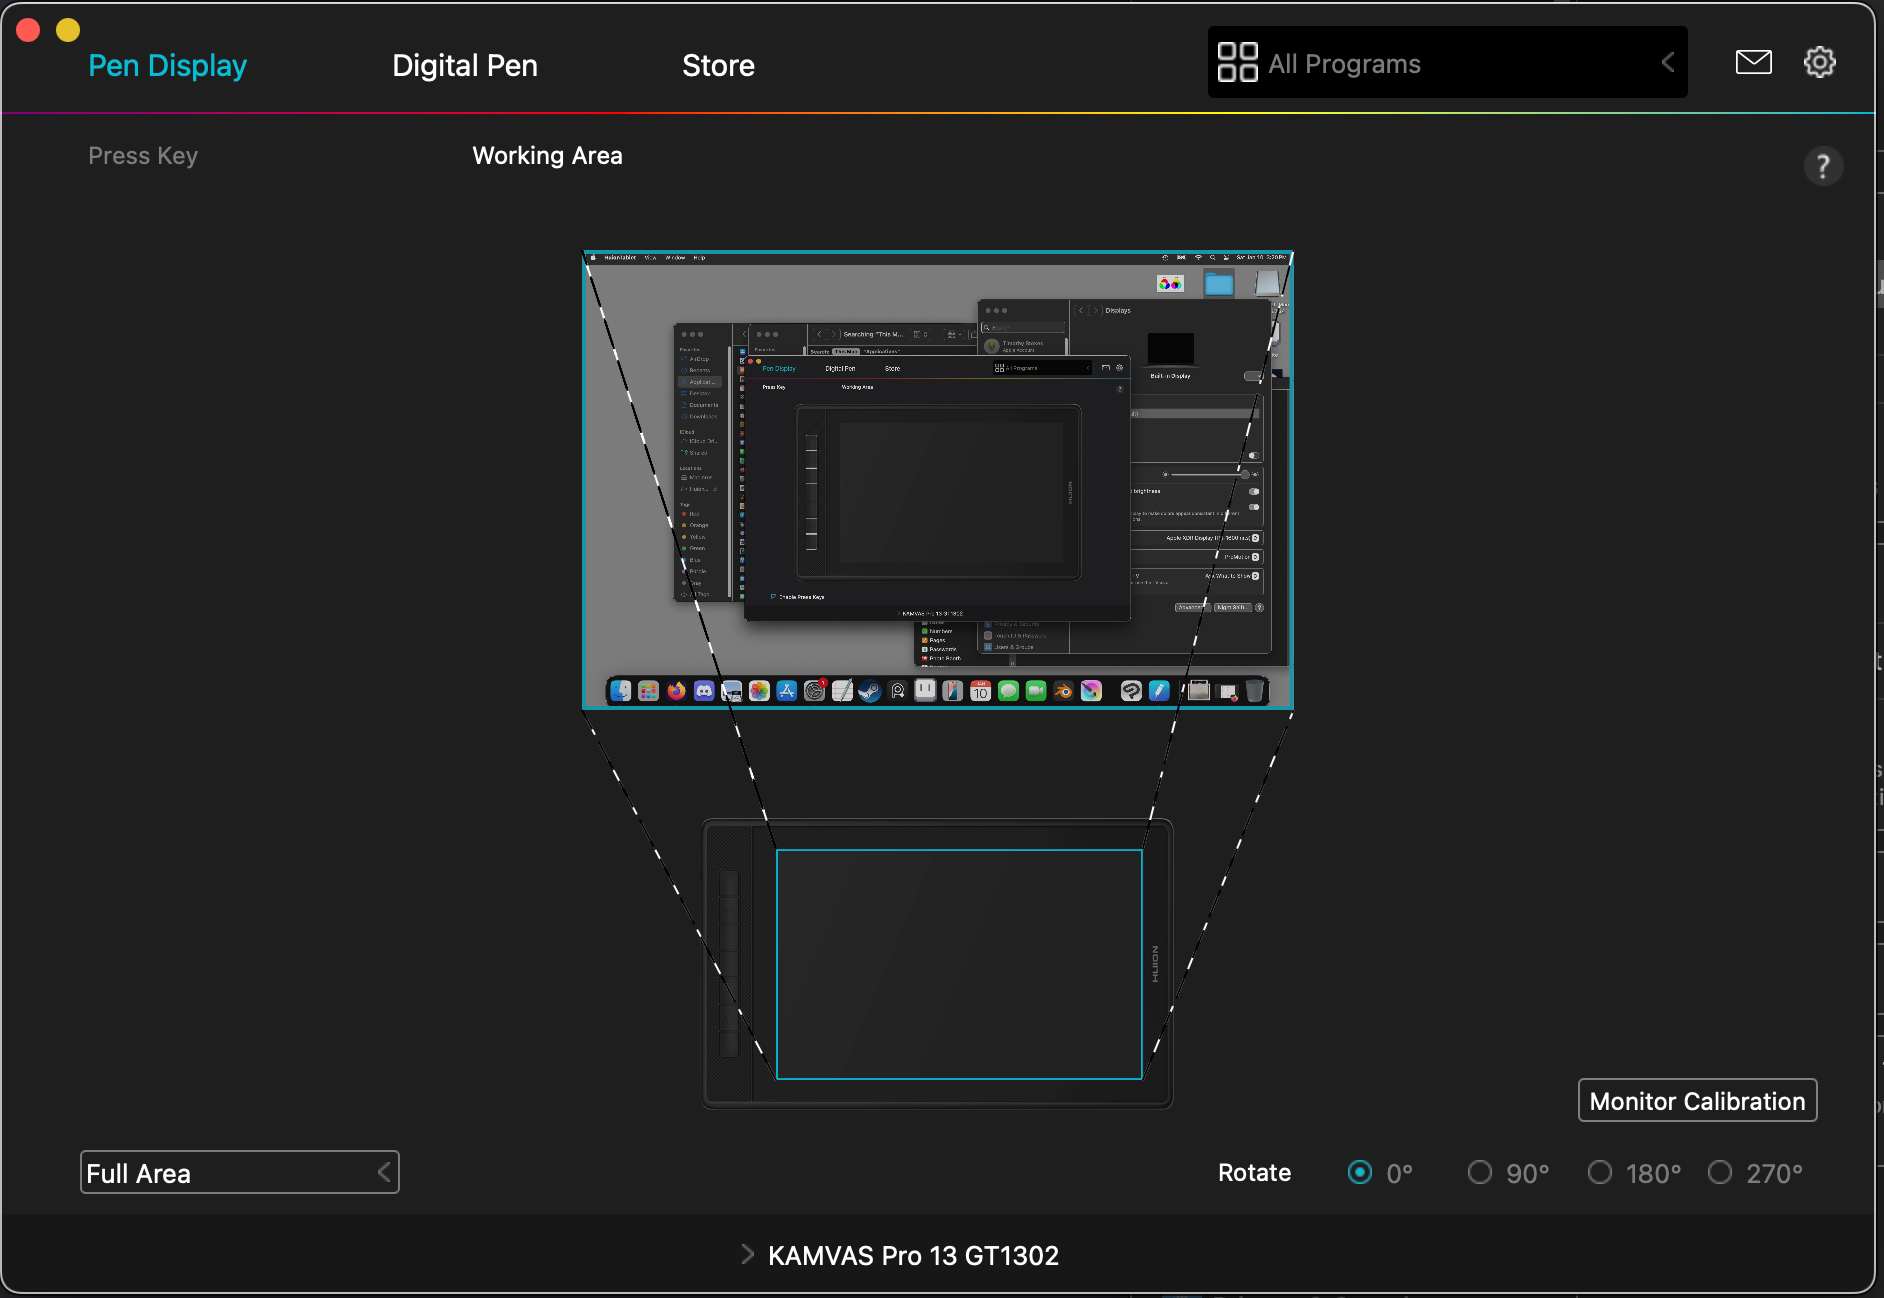Open the Store tab

pyautogui.click(x=718, y=66)
